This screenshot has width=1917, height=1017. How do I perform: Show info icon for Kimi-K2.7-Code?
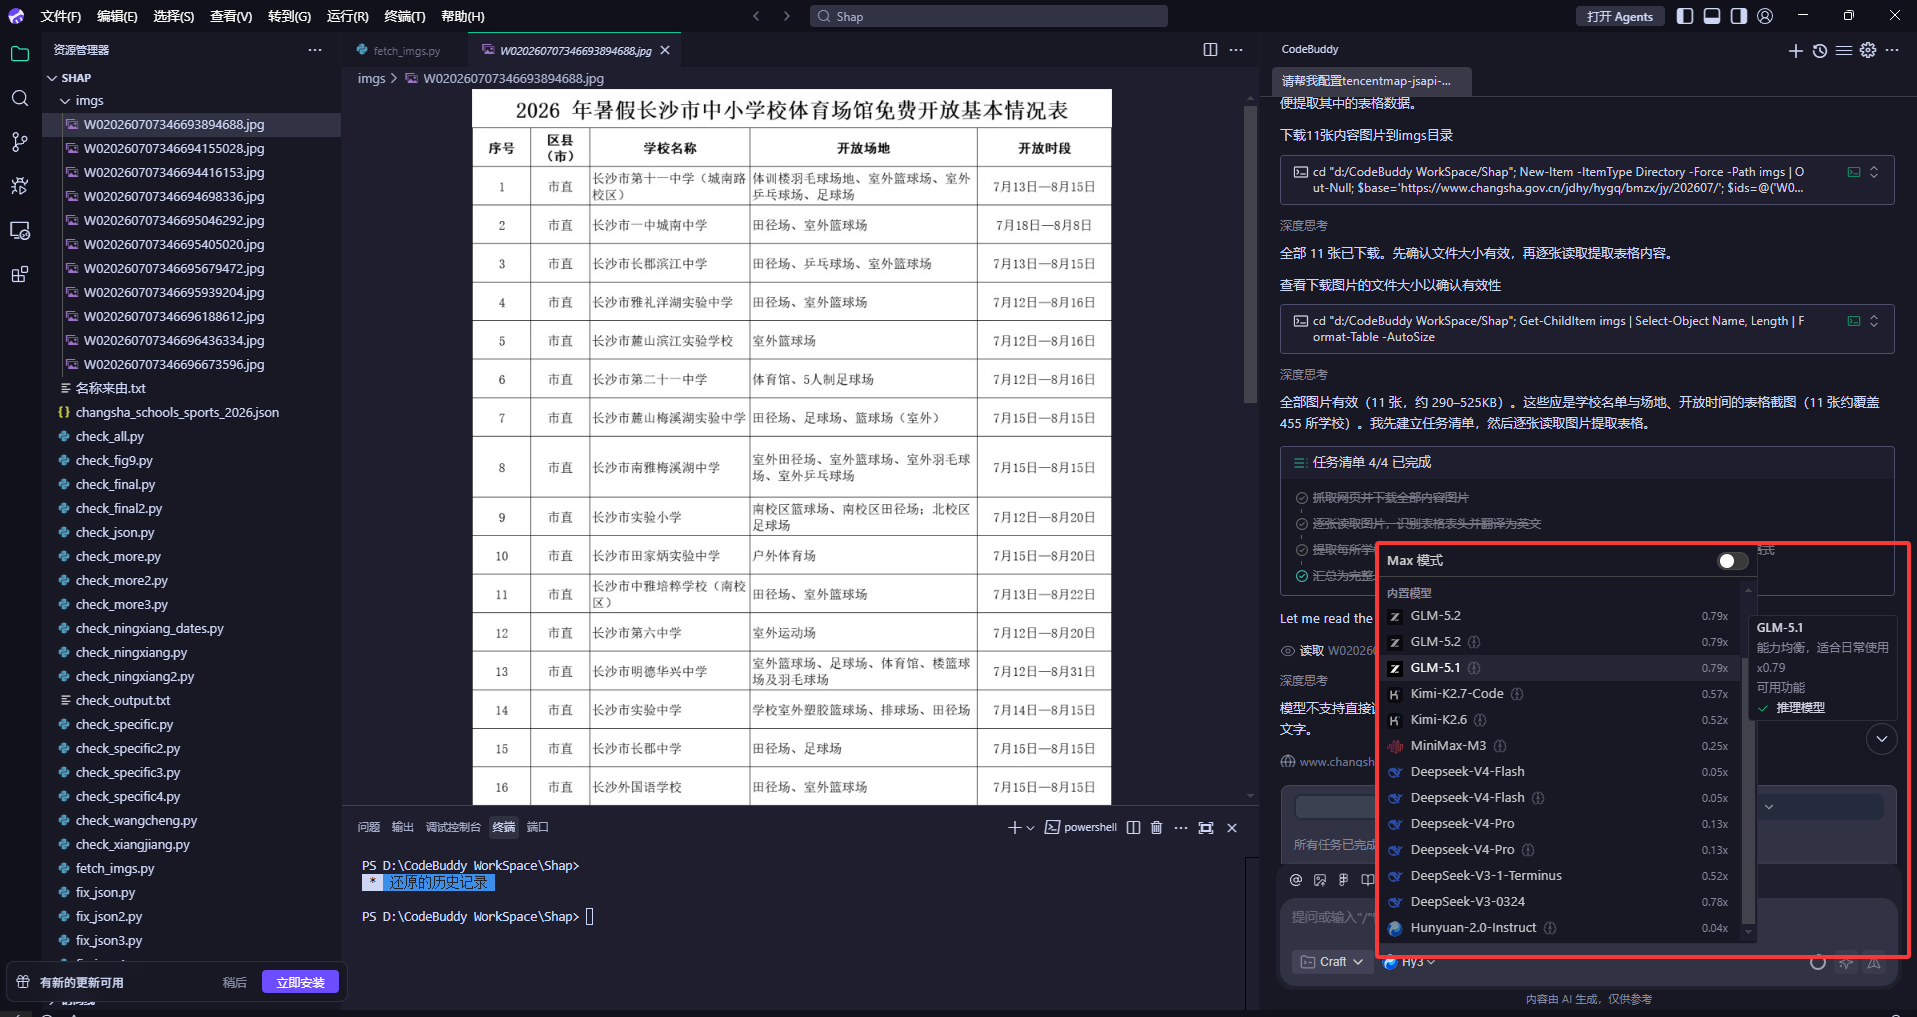click(x=1517, y=694)
